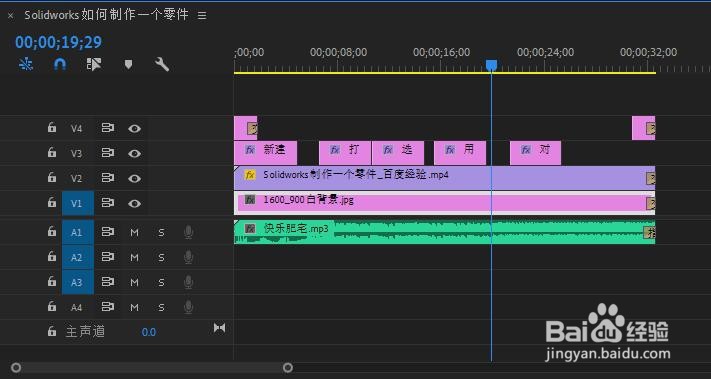Click the blue playhead marker

(491, 66)
